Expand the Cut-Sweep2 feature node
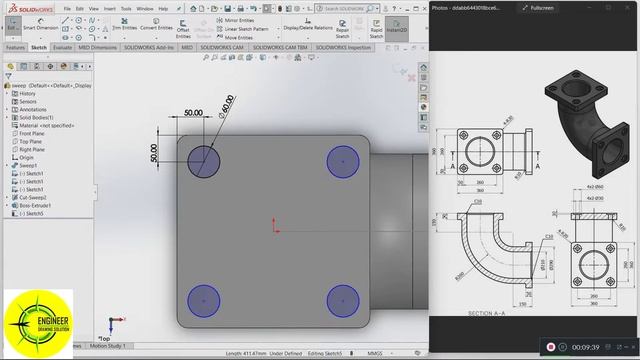Image resolution: width=640 pixels, height=360 pixels. tap(7, 197)
